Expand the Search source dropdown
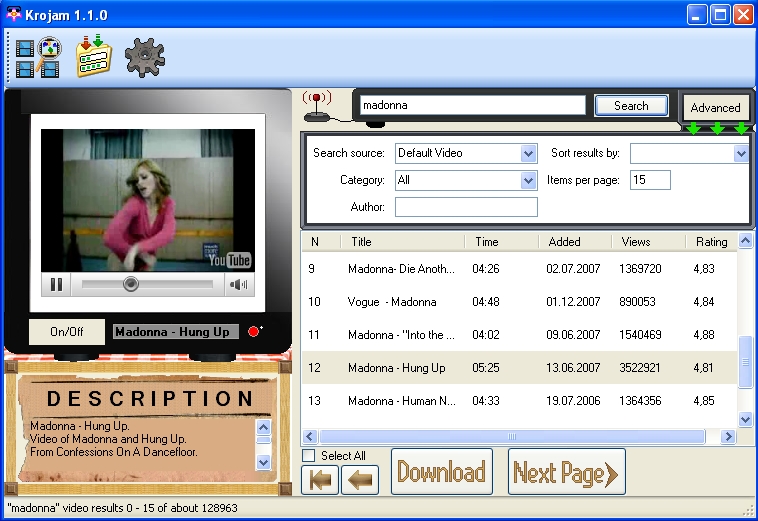 click(x=528, y=154)
